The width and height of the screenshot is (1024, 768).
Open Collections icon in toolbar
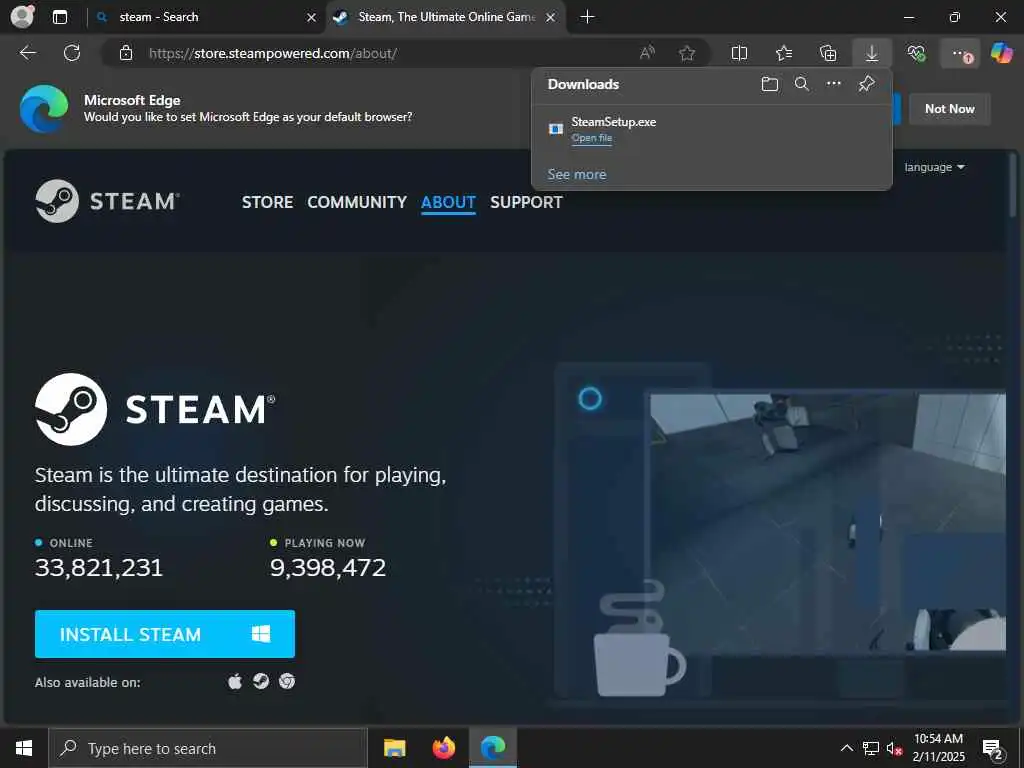[827, 53]
